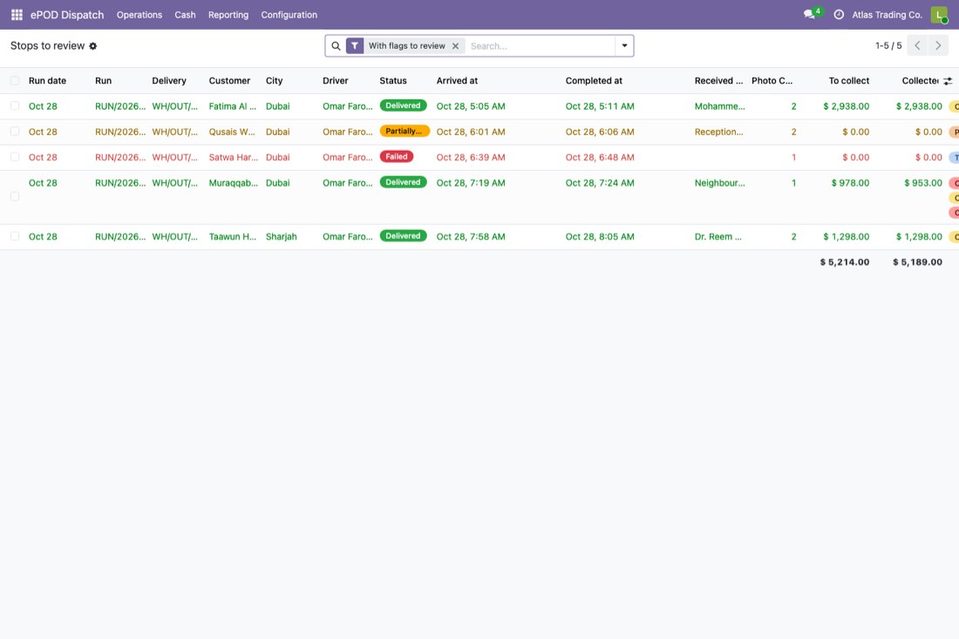This screenshot has width=959, height=639.
Task: Click the '$ 978.00' to collect amount
Action: point(850,183)
